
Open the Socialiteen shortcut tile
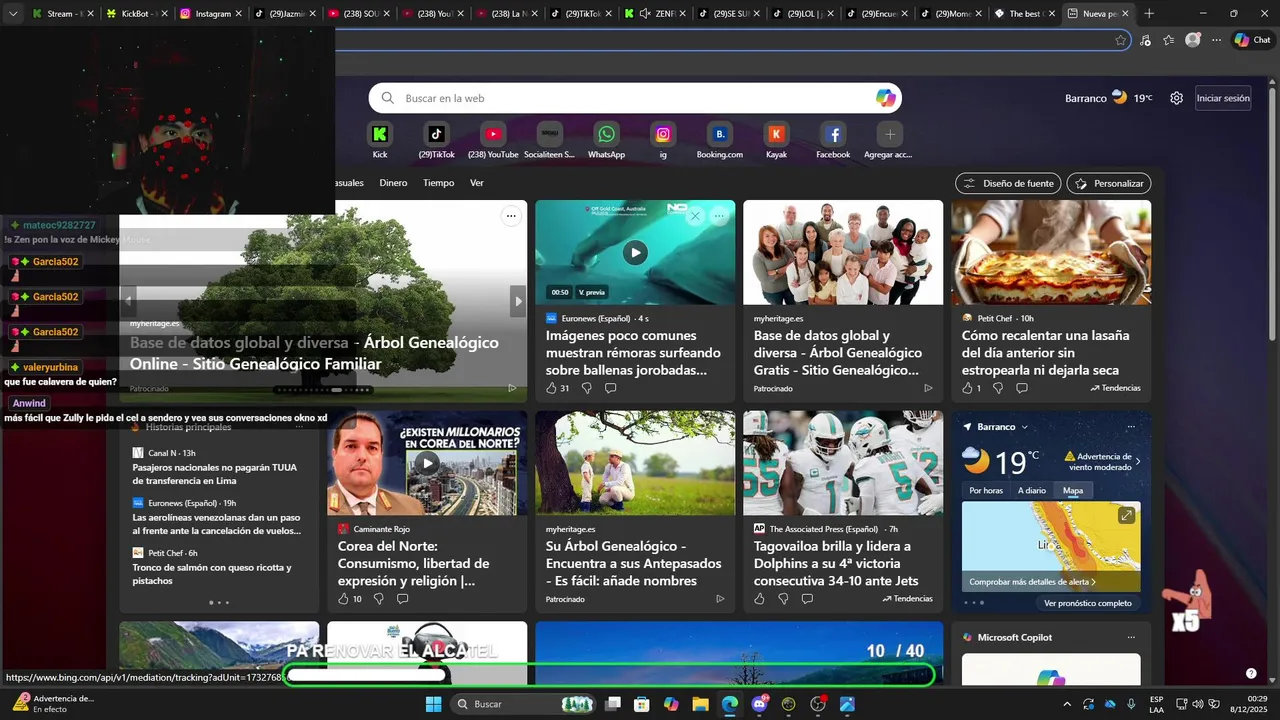[550, 134]
